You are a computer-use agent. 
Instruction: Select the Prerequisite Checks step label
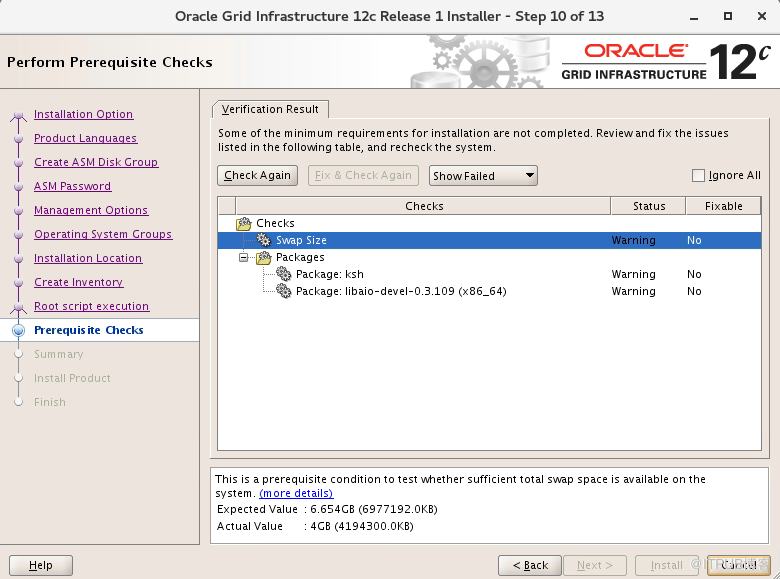89,330
